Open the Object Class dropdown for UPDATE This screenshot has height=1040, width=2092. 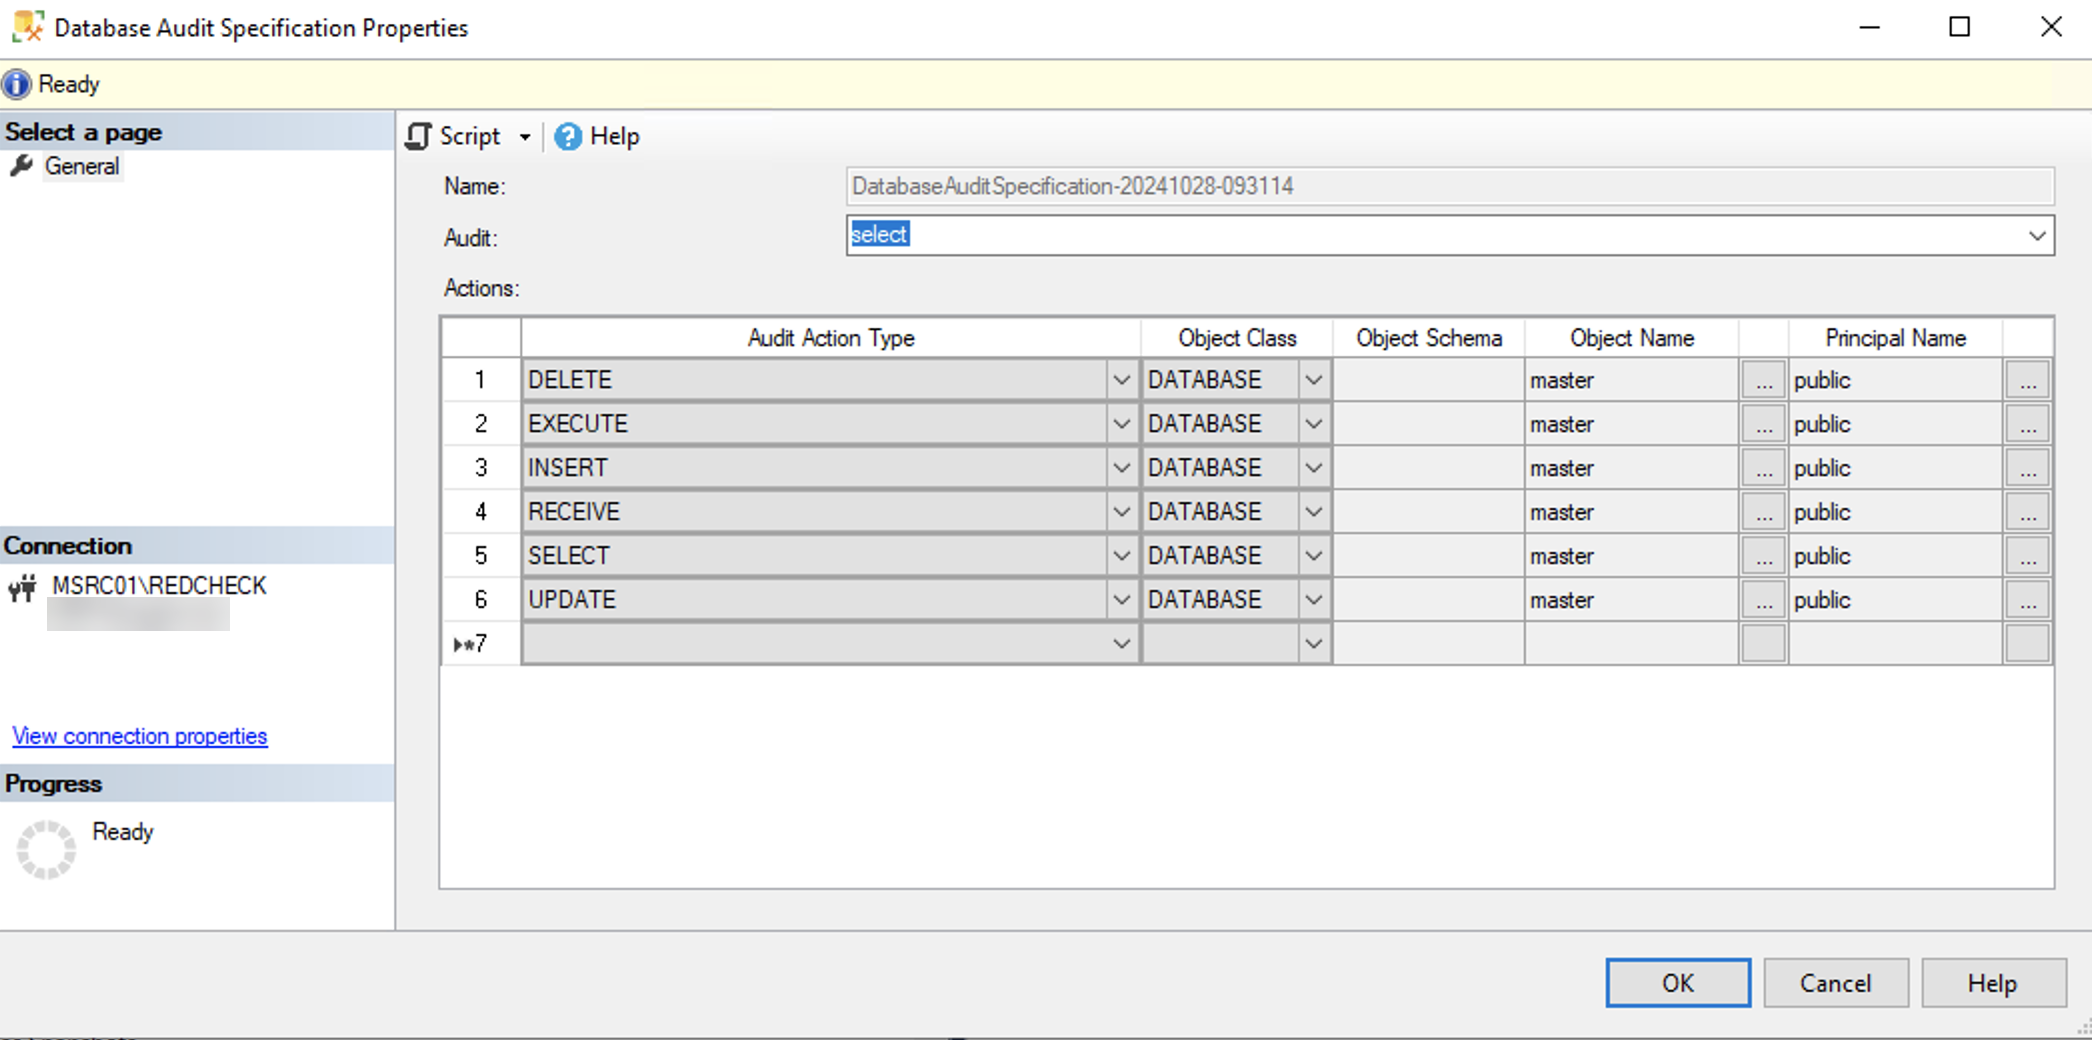pyautogui.click(x=1313, y=599)
